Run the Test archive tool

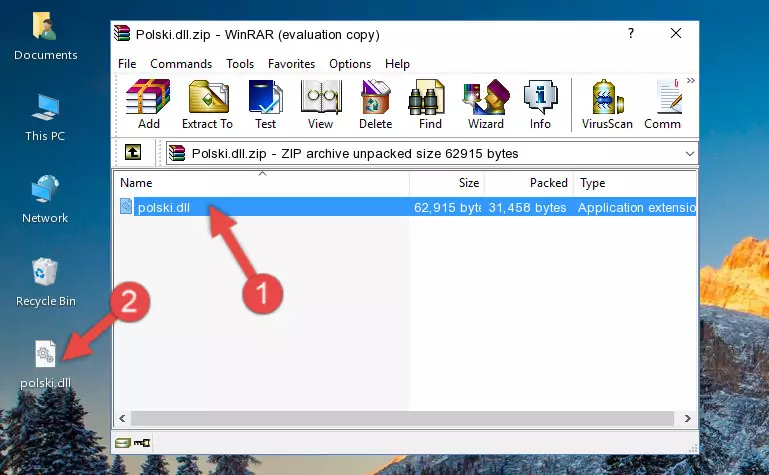pos(265,104)
